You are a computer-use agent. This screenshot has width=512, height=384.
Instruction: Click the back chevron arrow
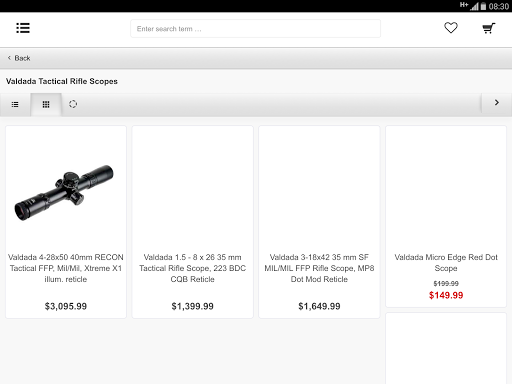(9, 58)
